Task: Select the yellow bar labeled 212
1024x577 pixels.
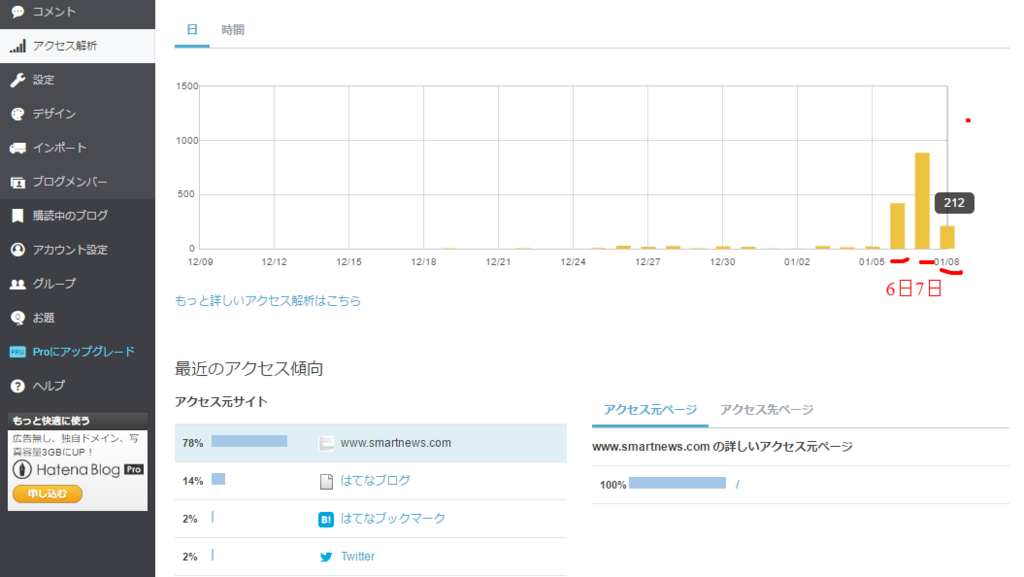Action: [x=947, y=237]
